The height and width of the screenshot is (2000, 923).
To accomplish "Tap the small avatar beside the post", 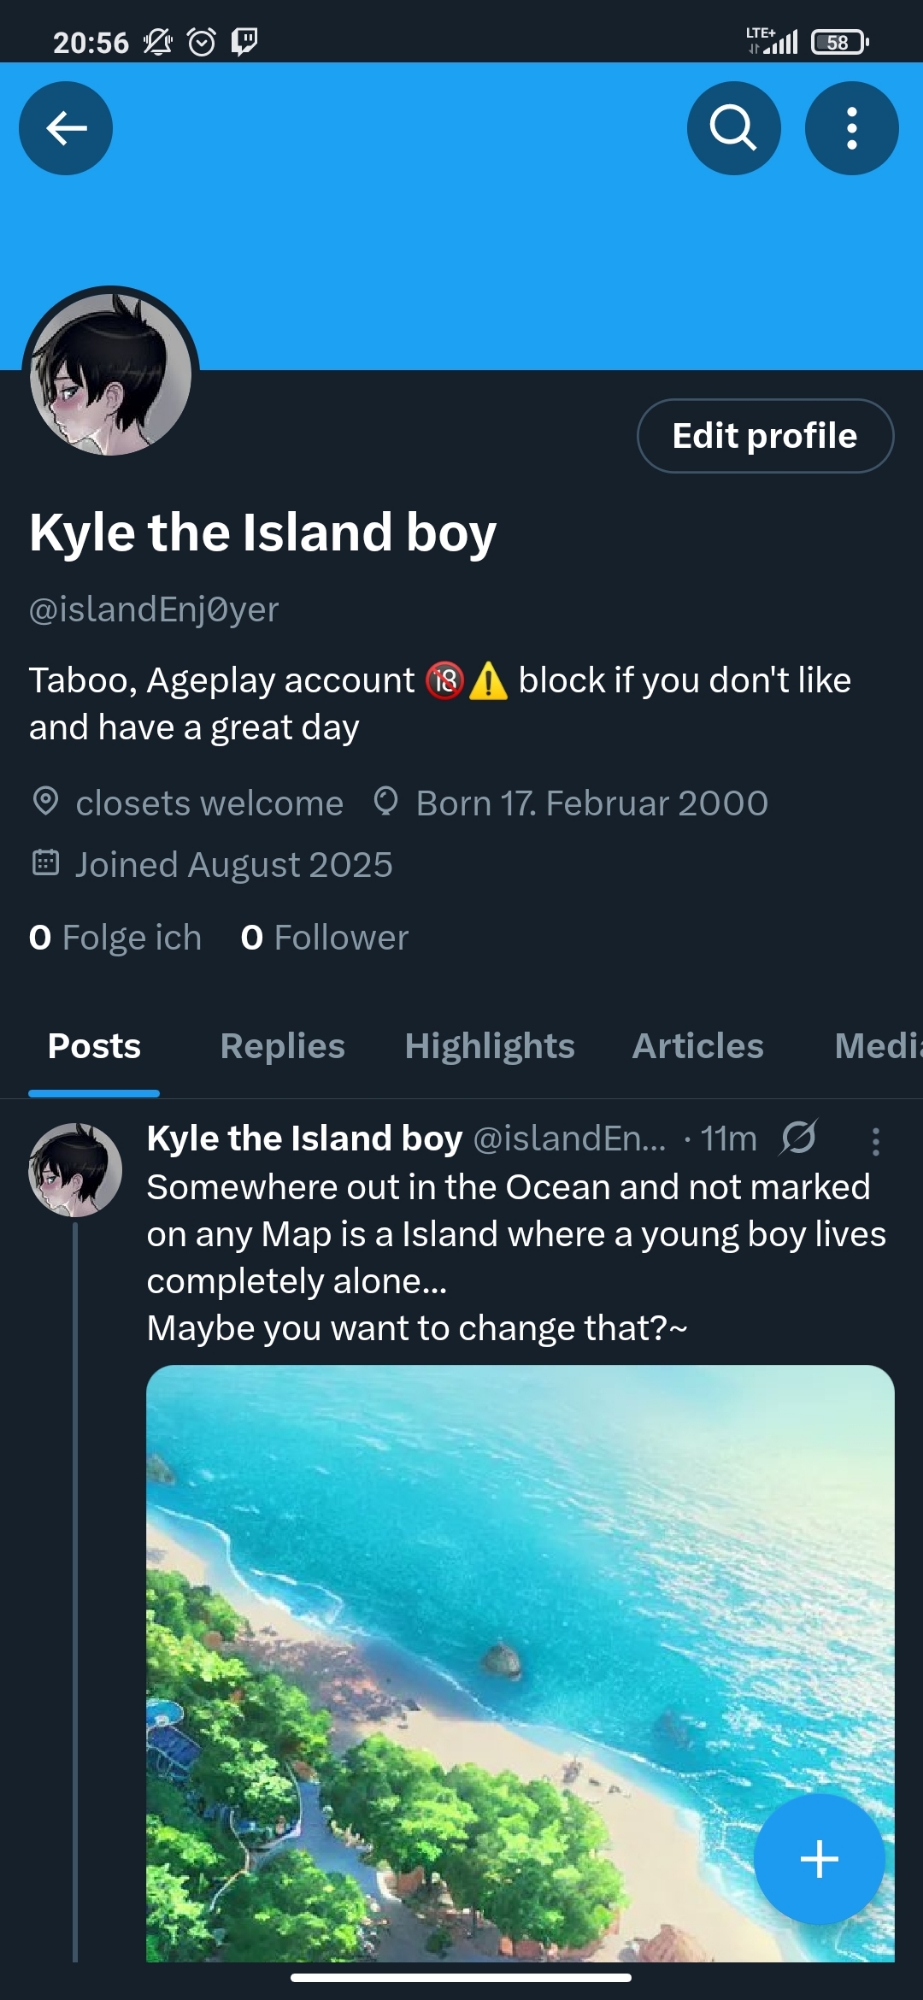I will point(75,1169).
